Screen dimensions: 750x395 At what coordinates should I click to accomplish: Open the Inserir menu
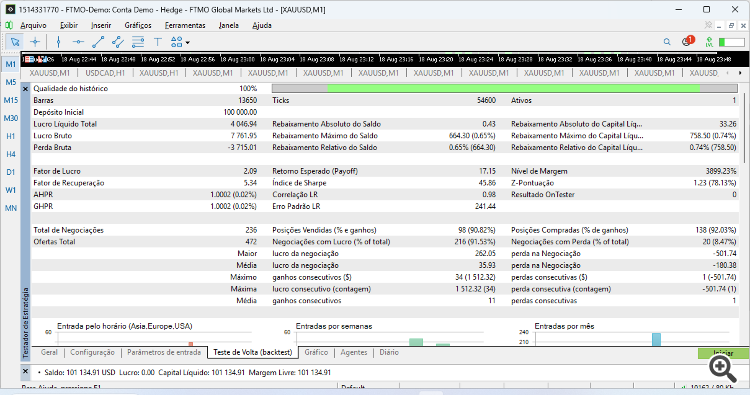(101, 25)
